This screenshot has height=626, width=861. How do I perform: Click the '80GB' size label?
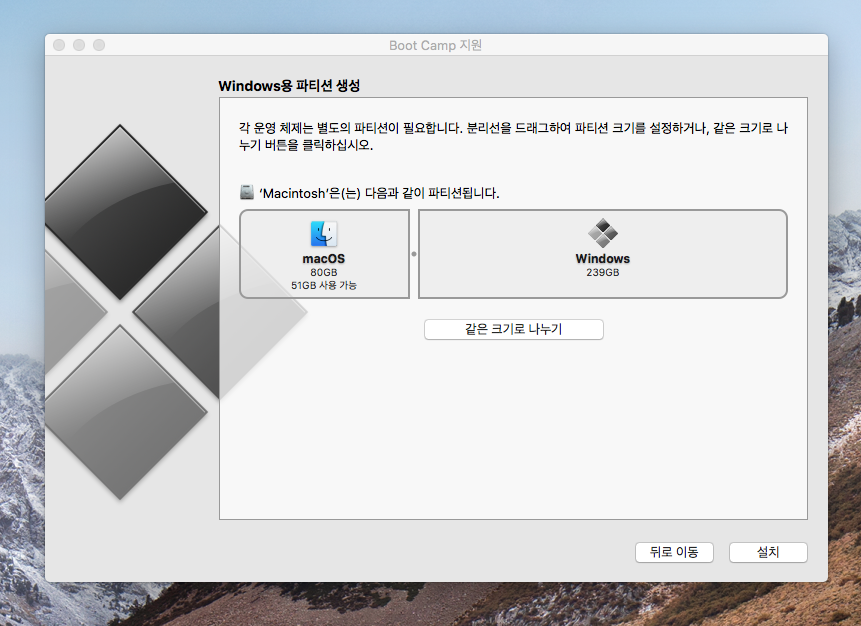[324, 272]
